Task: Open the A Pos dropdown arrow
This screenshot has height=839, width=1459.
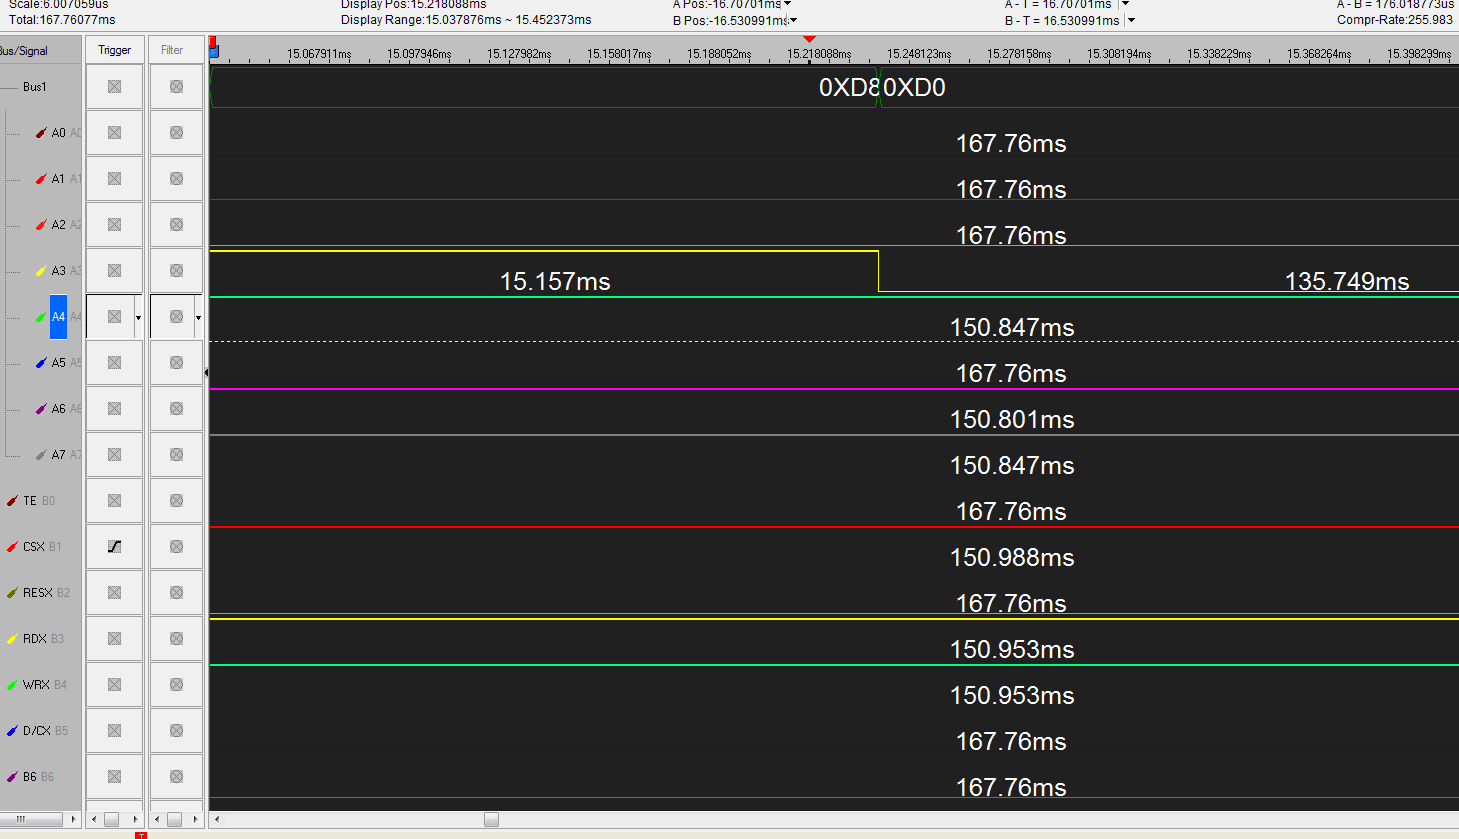Action: (788, 4)
